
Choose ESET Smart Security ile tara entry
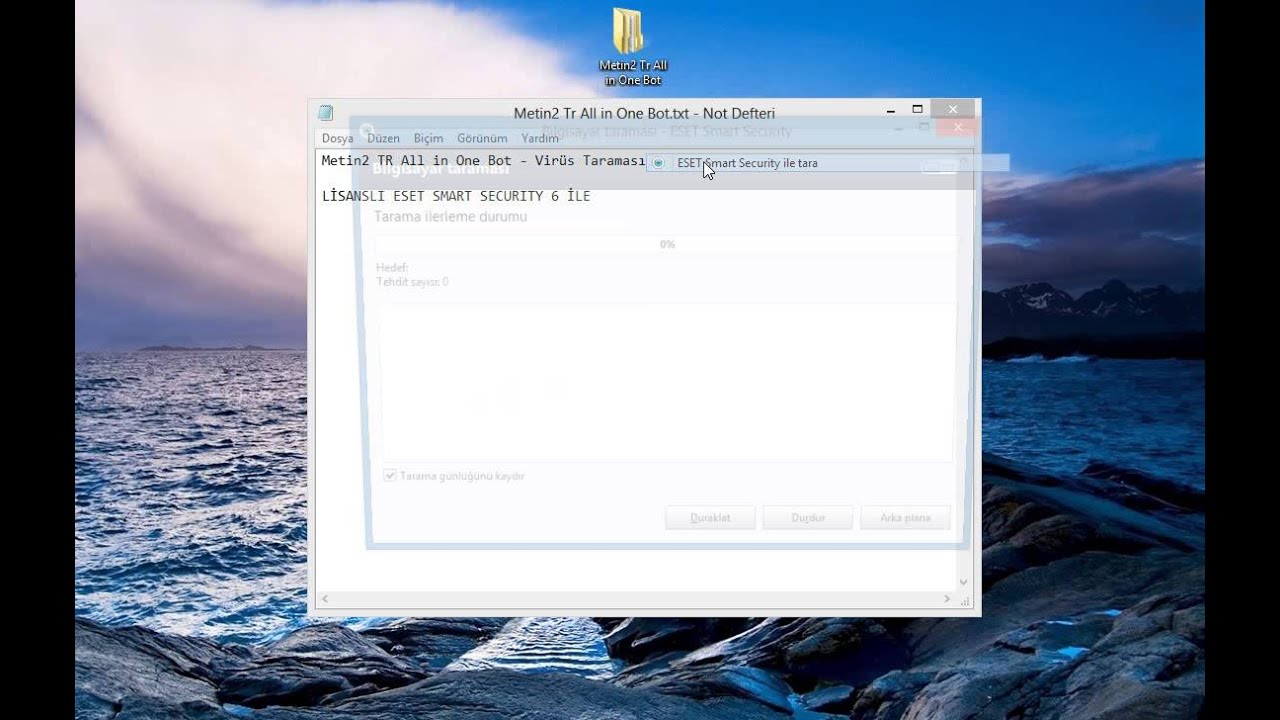click(x=827, y=163)
